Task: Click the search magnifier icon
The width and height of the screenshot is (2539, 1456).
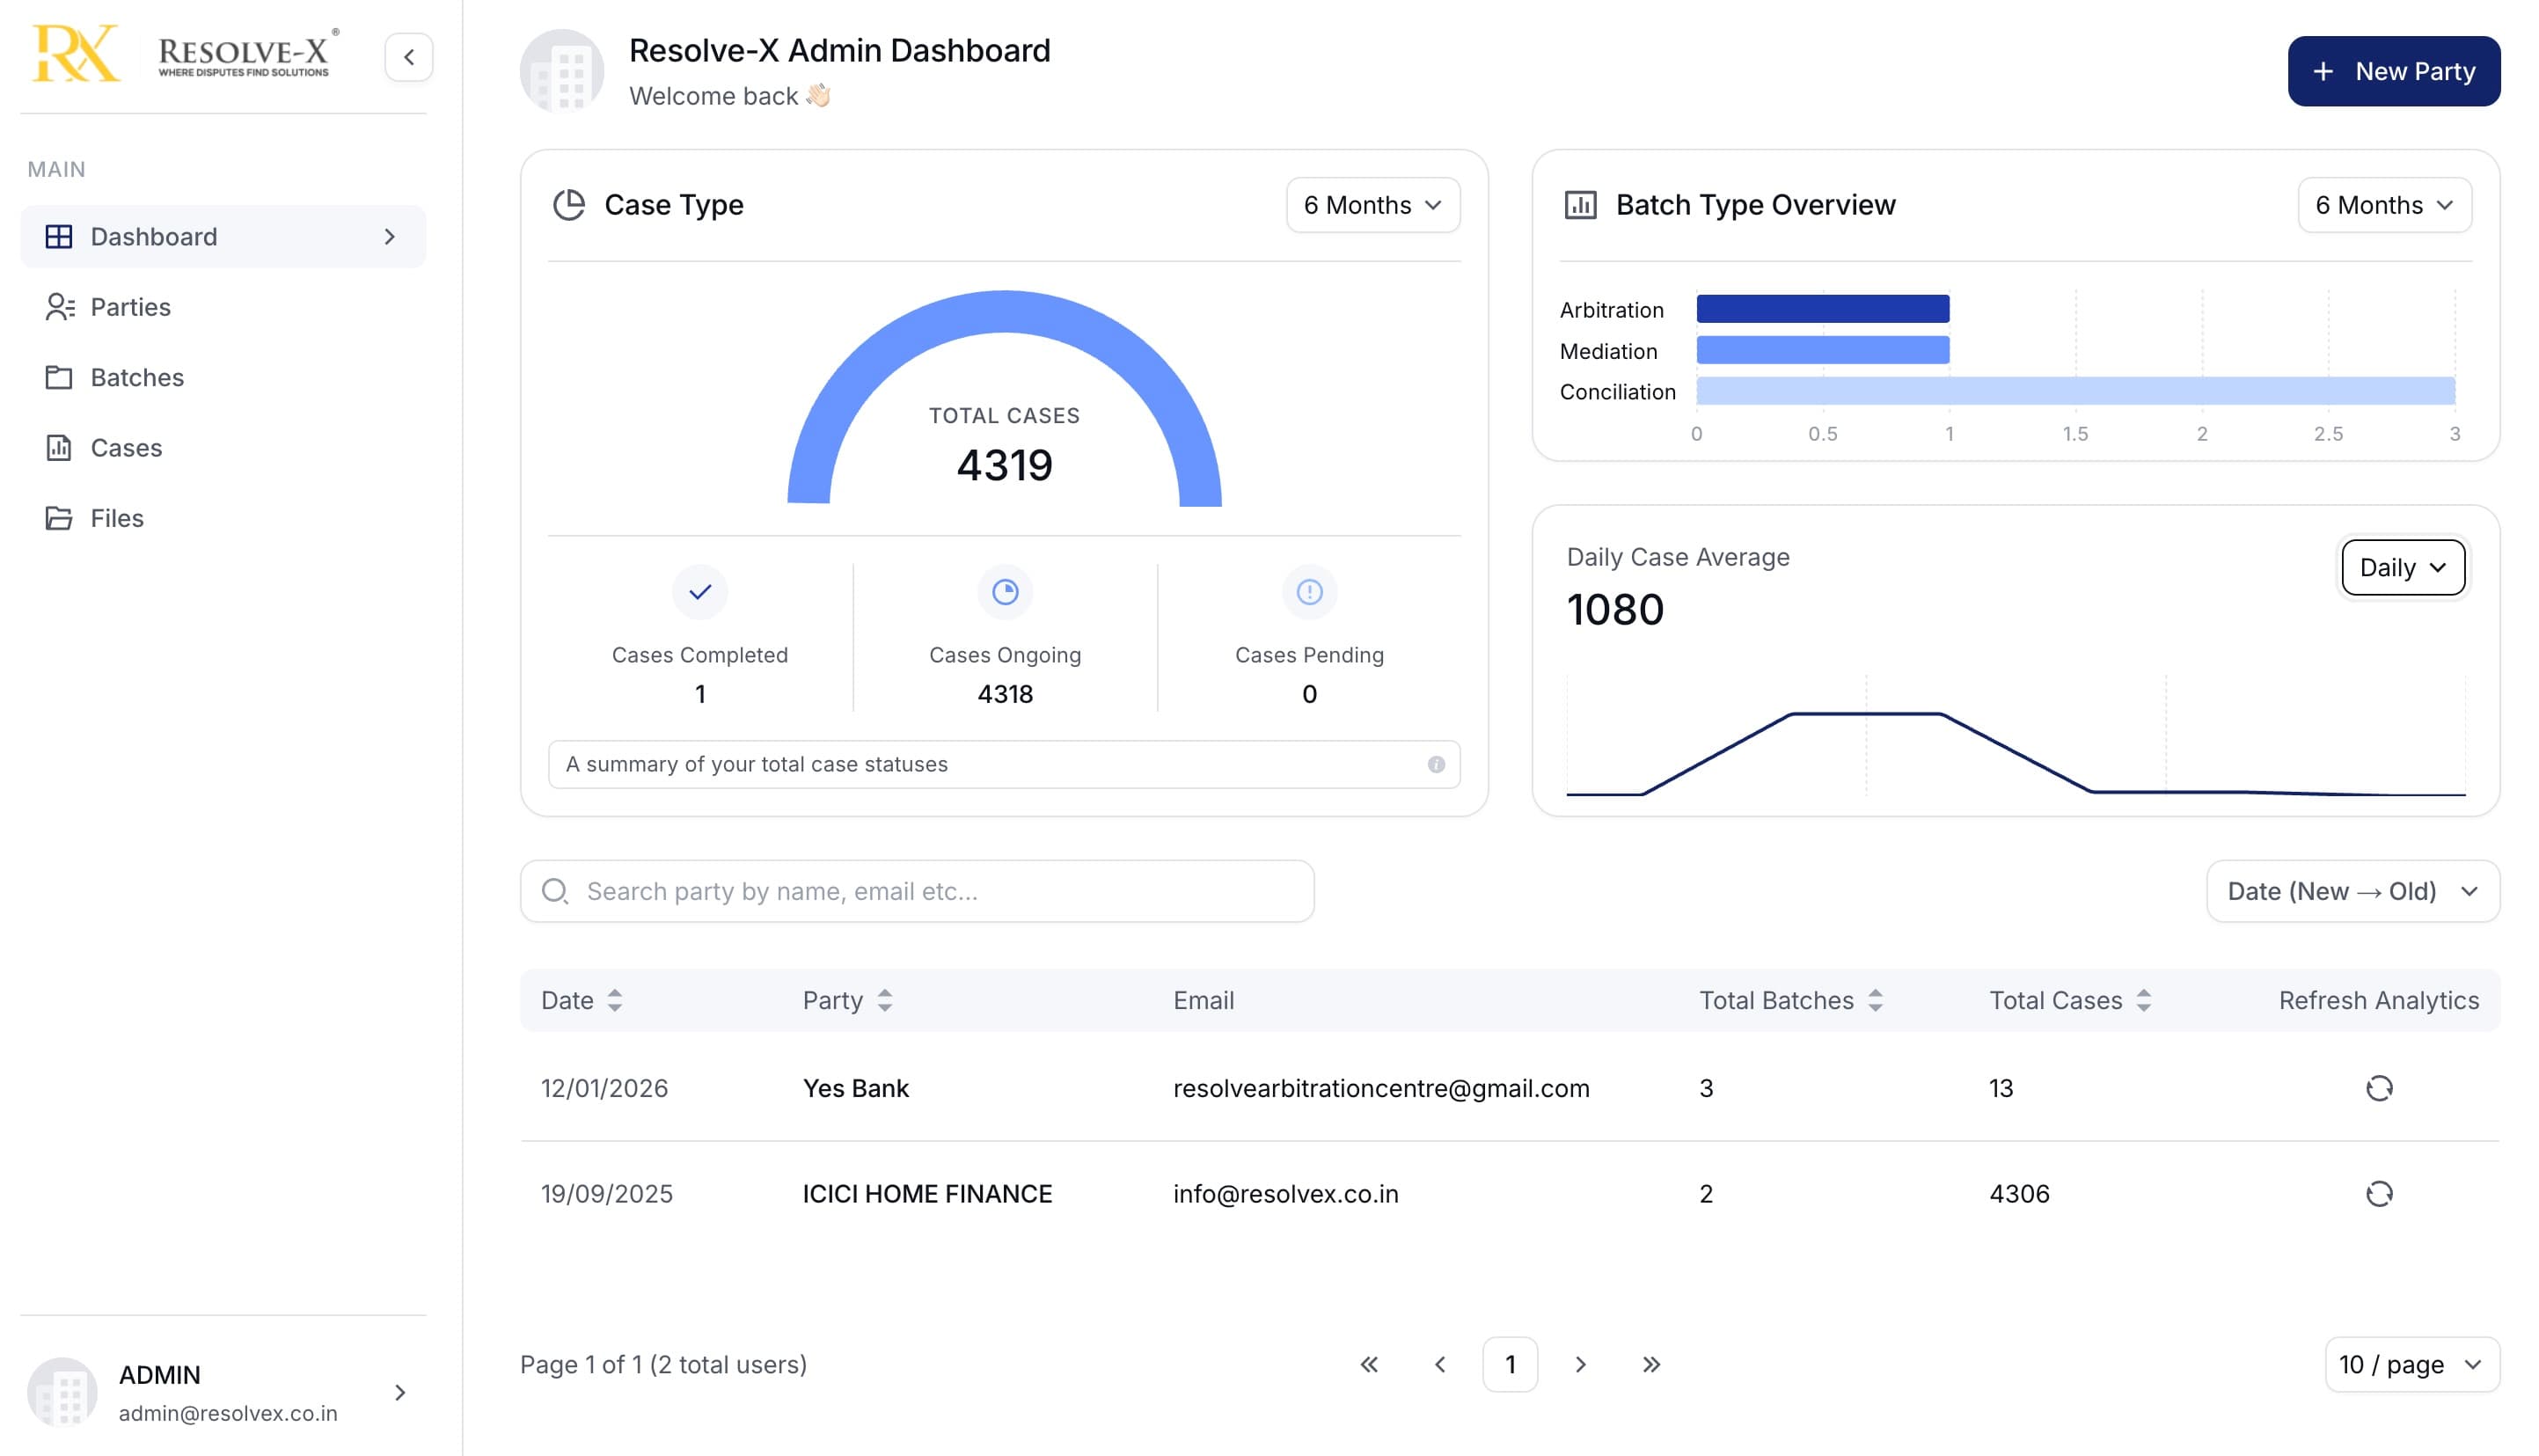Action: click(555, 891)
